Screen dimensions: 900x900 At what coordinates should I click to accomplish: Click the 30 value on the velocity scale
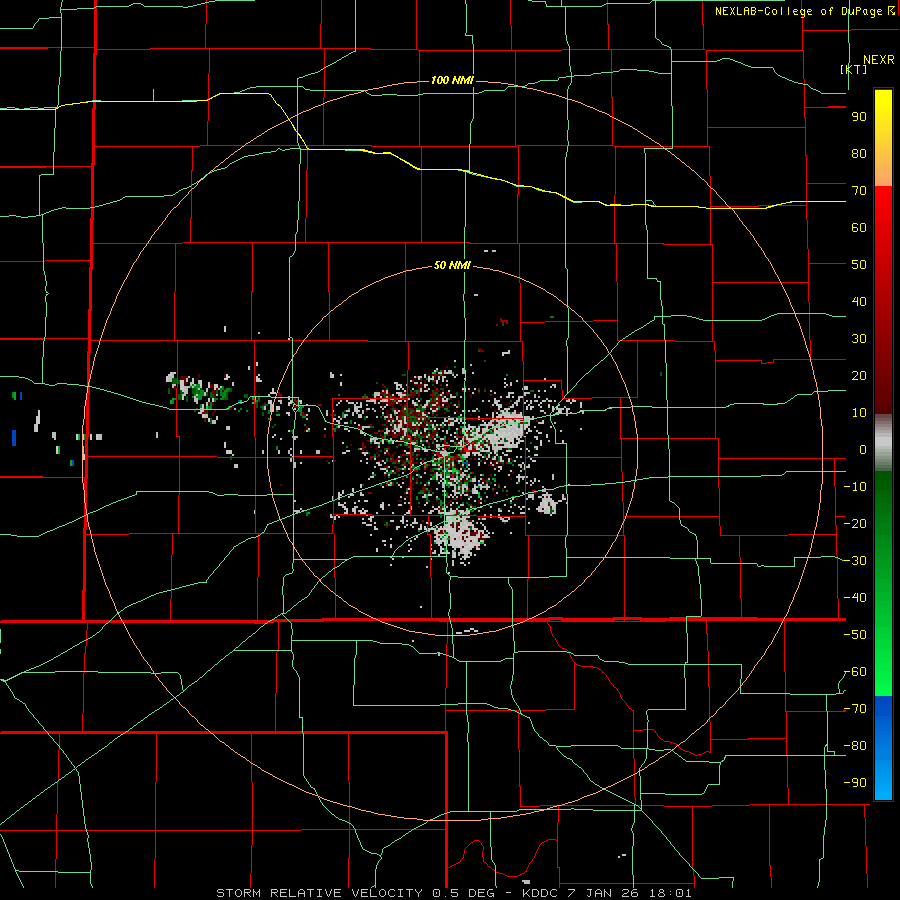[x=859, y=339]
